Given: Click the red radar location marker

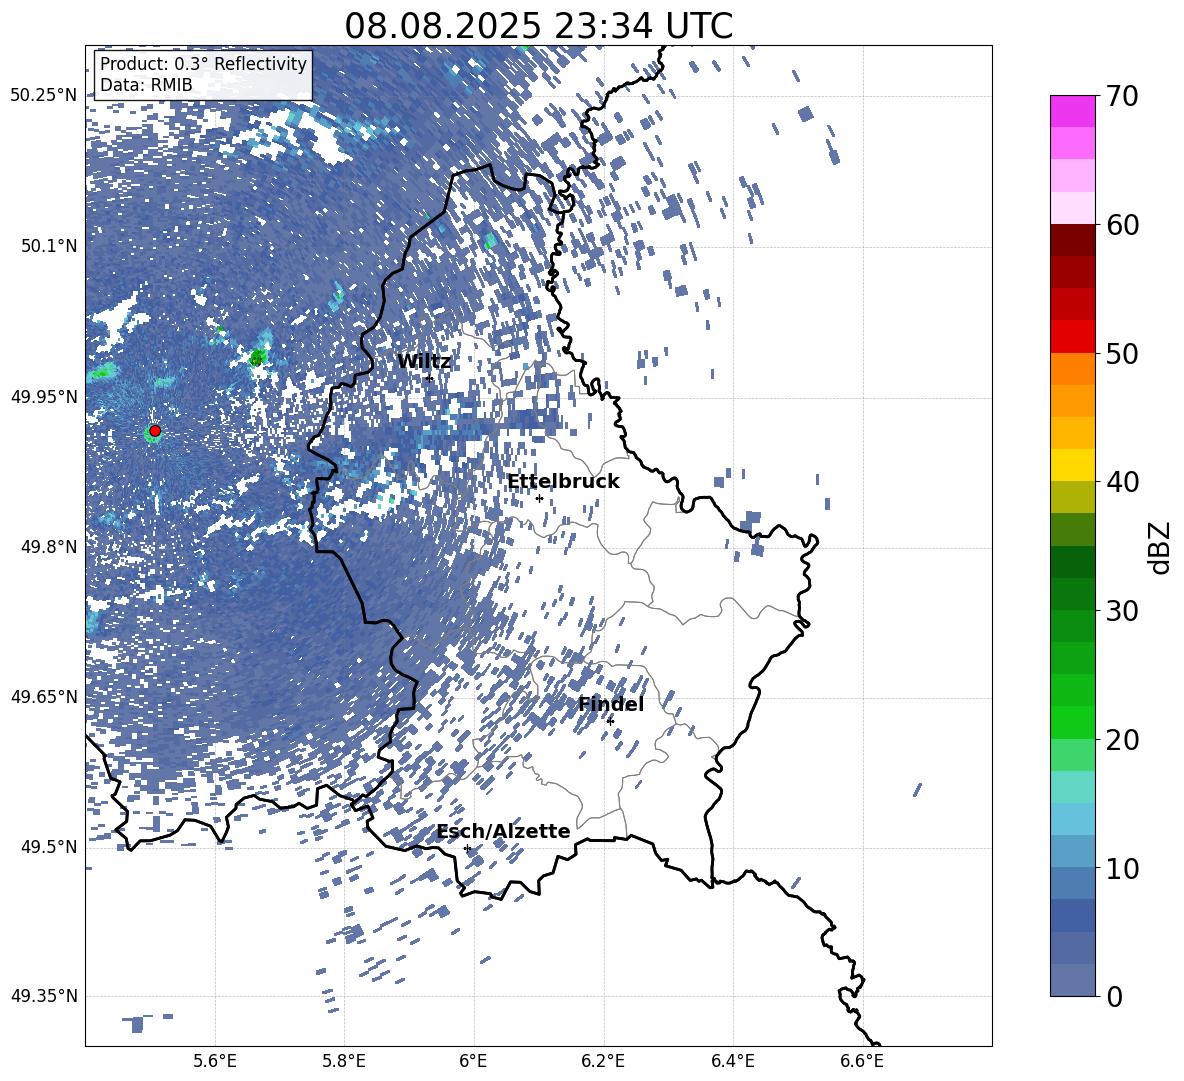Looking at the screenshot, I should click(155, 431).
